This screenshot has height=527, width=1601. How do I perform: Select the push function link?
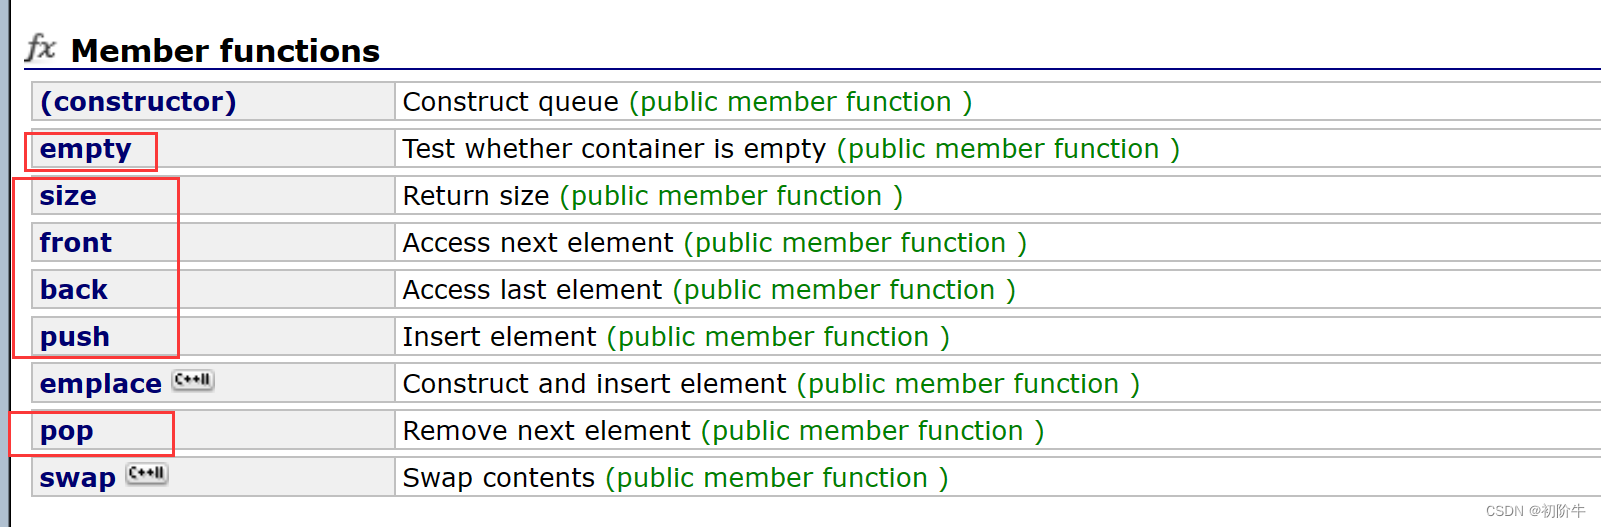click(75, 337)
